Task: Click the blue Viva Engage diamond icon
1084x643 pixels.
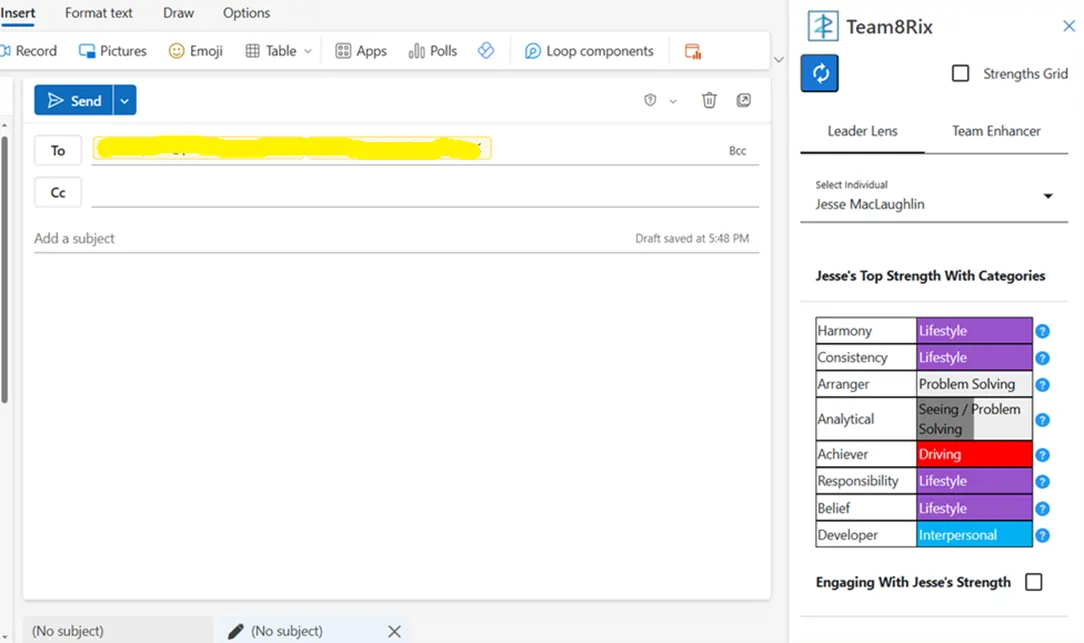Action: (486, 50)
